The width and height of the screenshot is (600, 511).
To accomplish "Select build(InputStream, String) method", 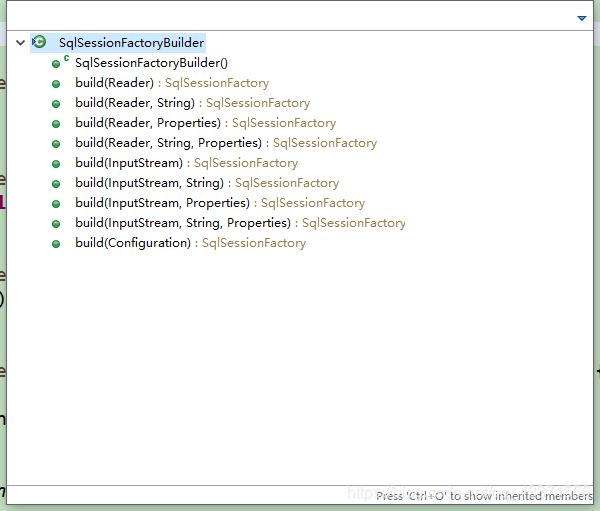I will [207, 183].
